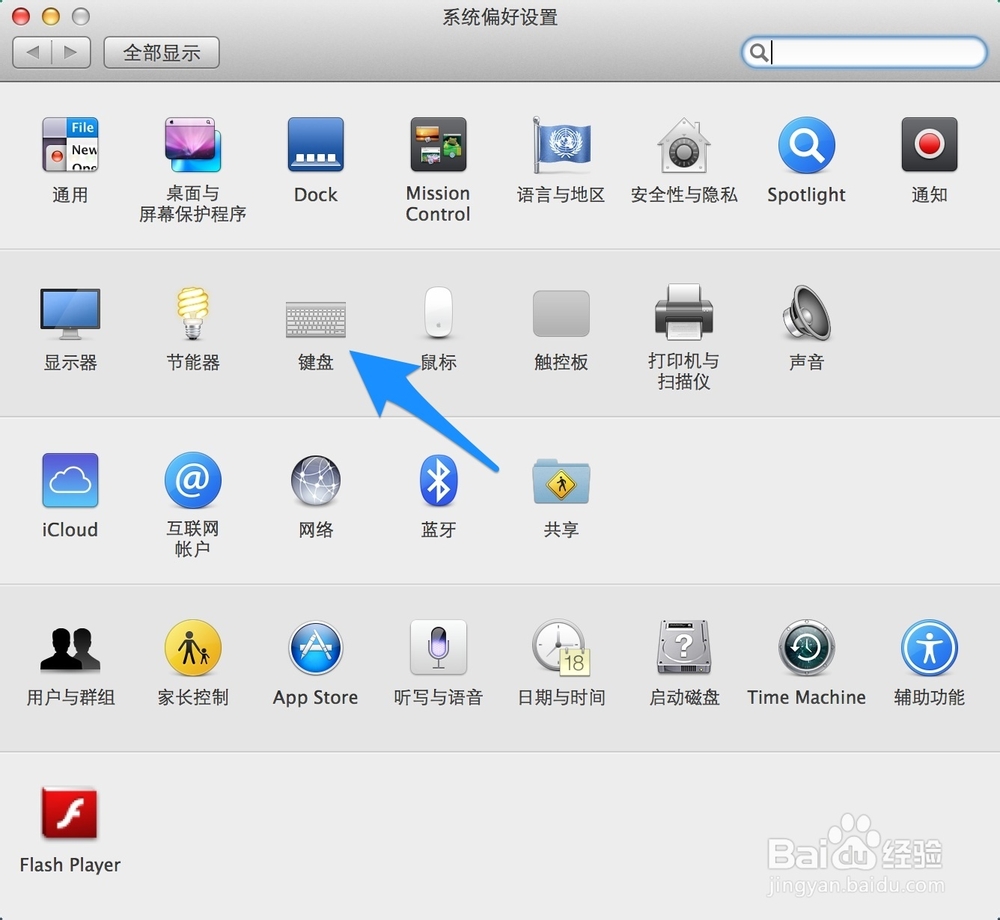Viewport: 1000px width, 920px height.
Task: Open 安全性与隐私 preferences
Action: tap(684, 145)
